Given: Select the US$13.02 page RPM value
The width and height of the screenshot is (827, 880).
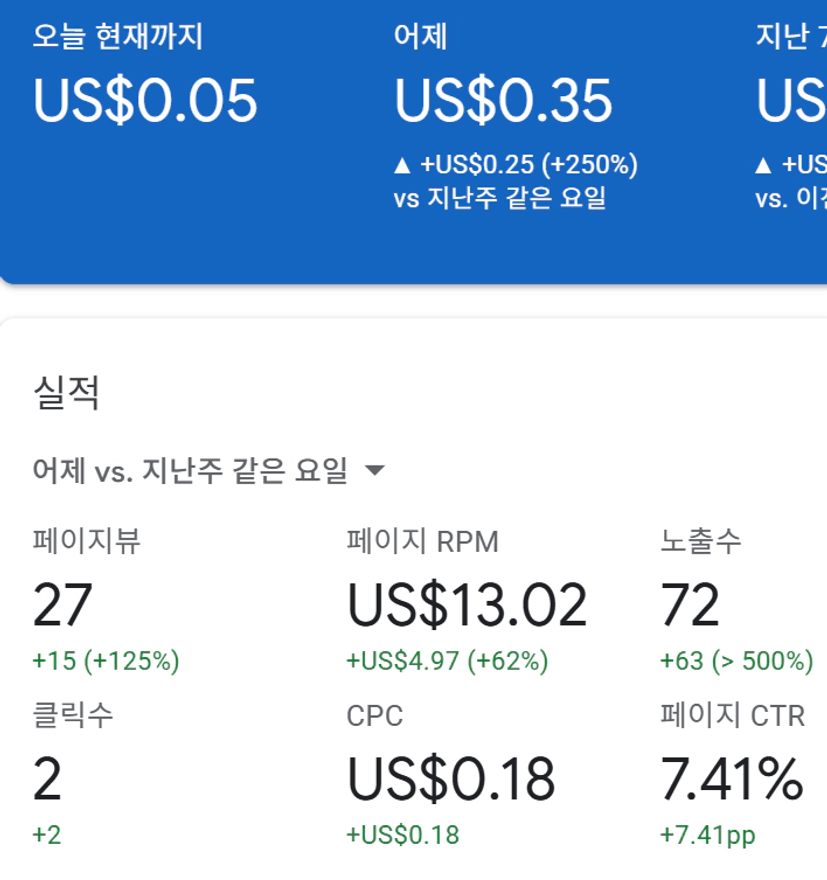Looking at the screenshot, I should click(467, 604).
